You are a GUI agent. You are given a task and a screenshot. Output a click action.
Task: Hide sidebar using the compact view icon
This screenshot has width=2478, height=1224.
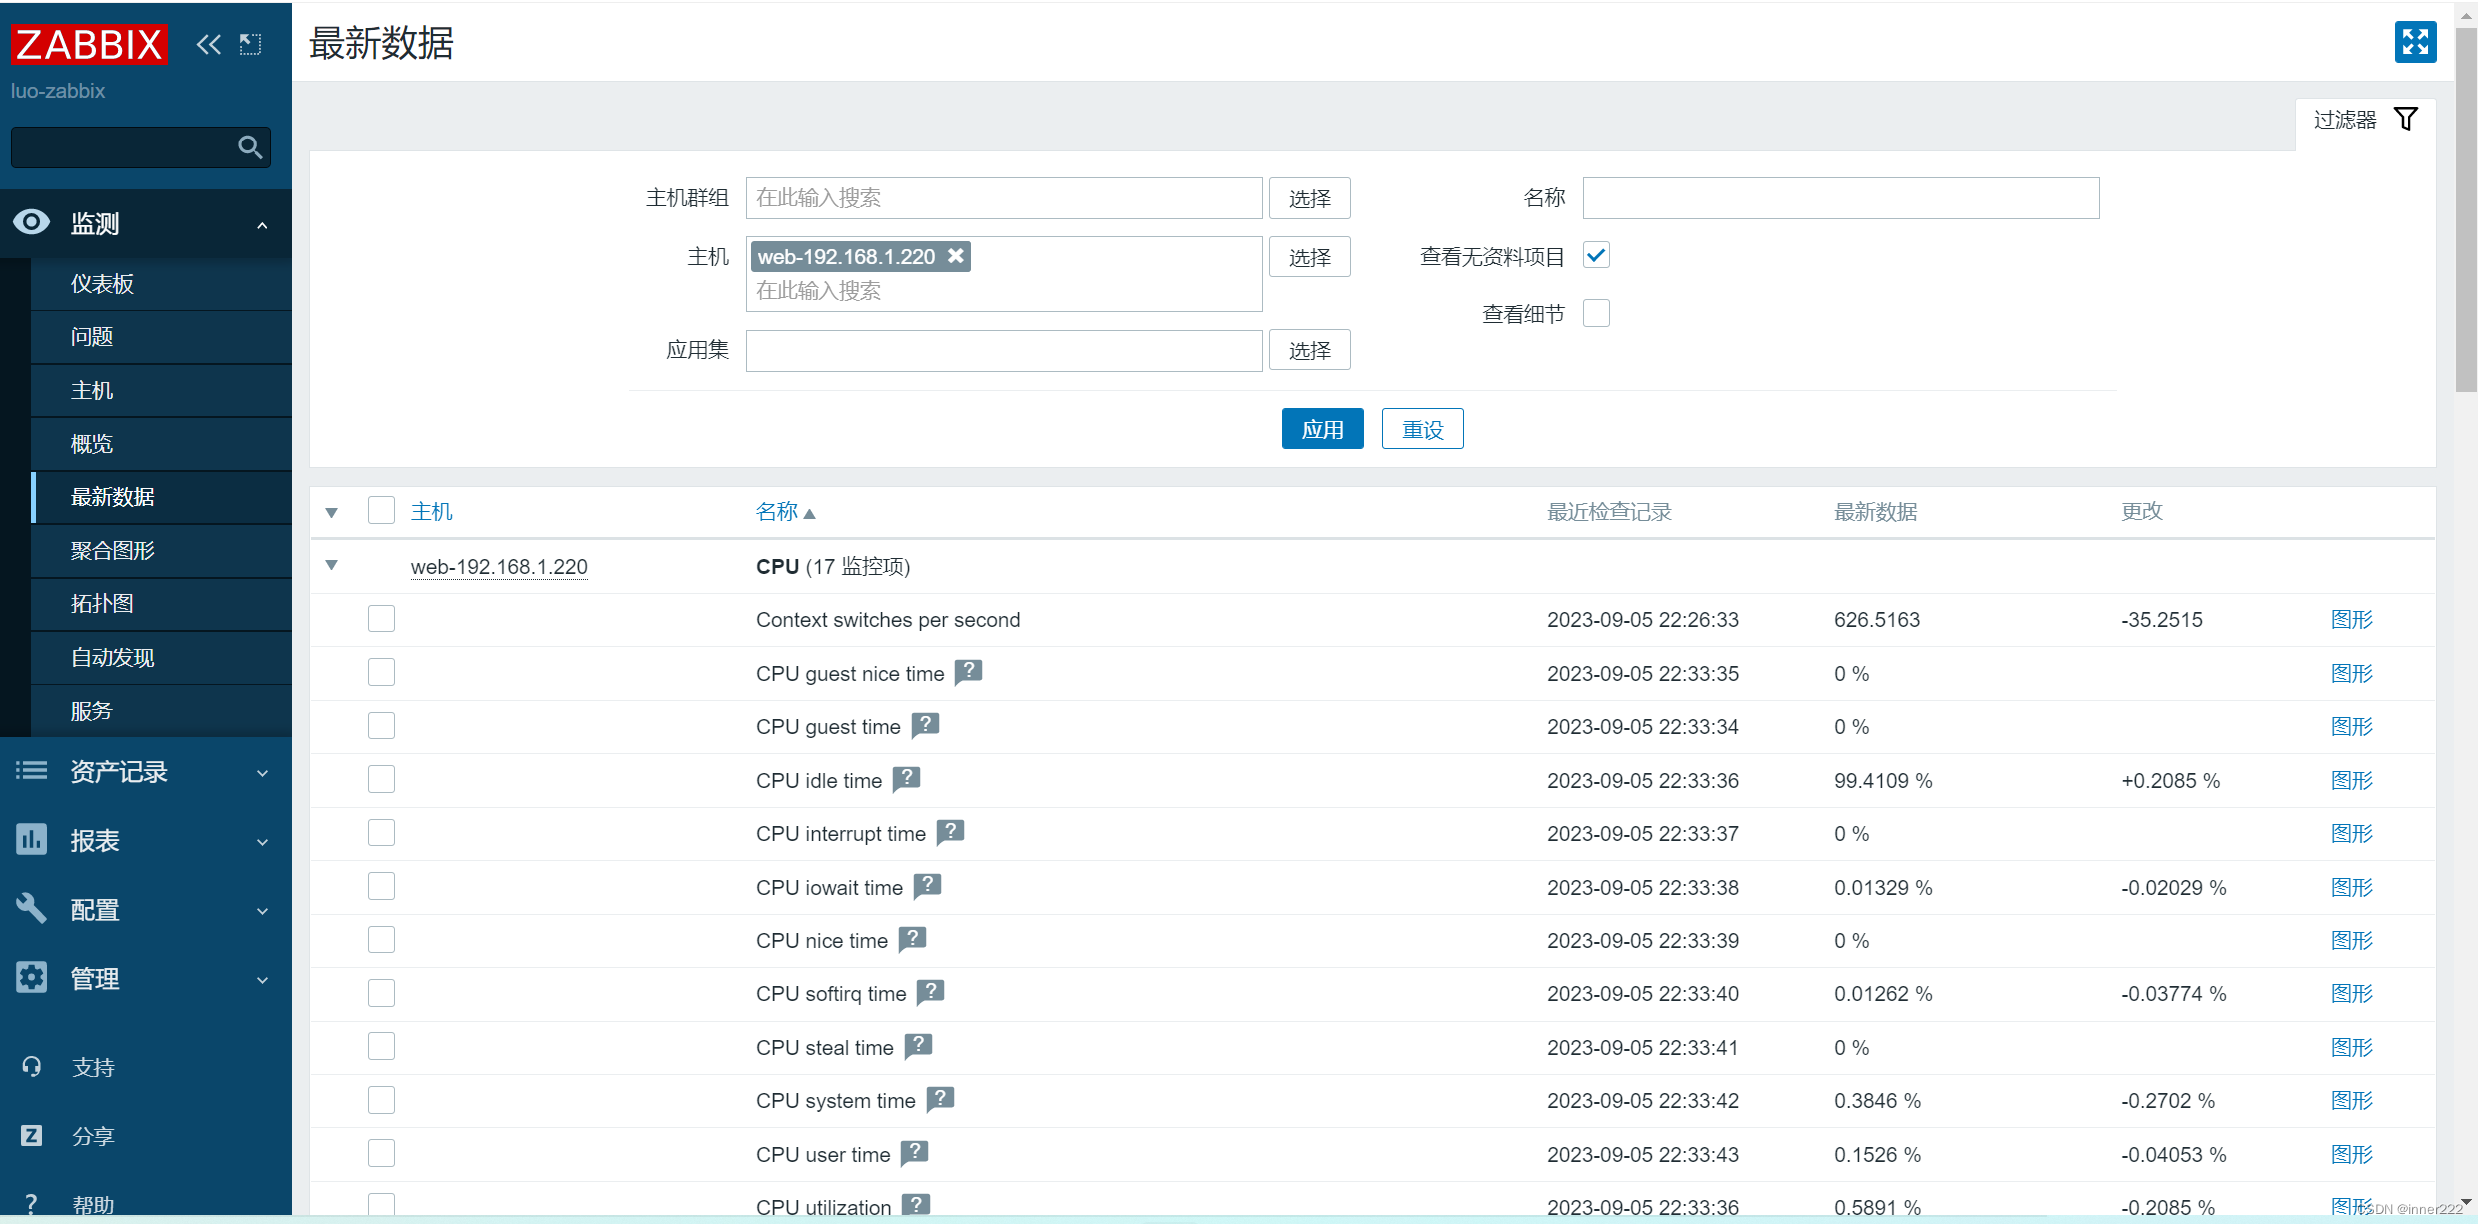click(250, 44)
